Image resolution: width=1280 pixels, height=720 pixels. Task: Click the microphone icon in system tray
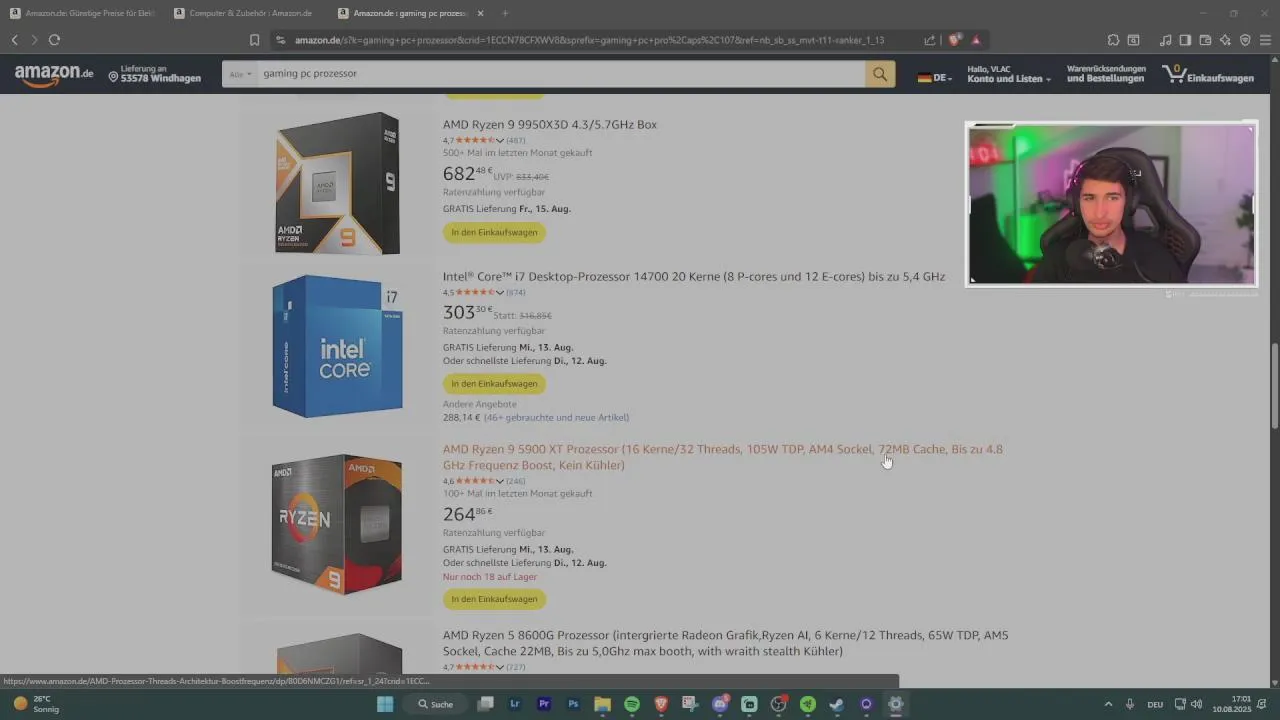click(x=1130, y=704)
